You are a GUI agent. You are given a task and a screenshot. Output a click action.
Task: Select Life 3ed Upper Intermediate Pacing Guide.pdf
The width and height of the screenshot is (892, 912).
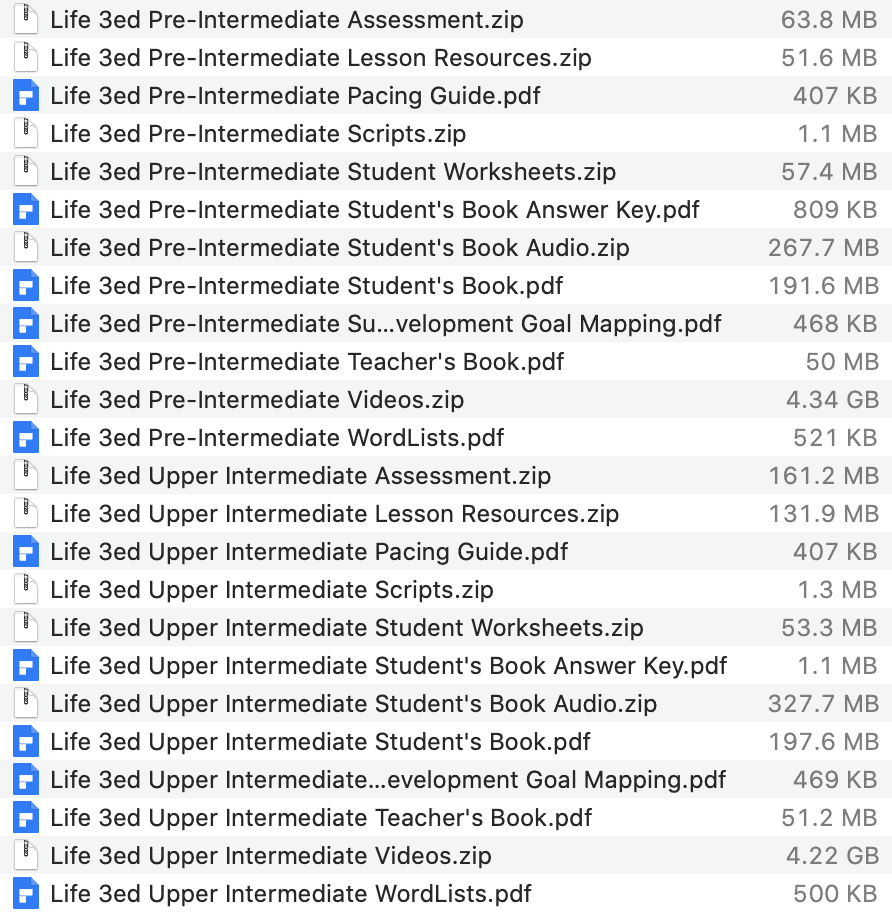tap(308, 552)
